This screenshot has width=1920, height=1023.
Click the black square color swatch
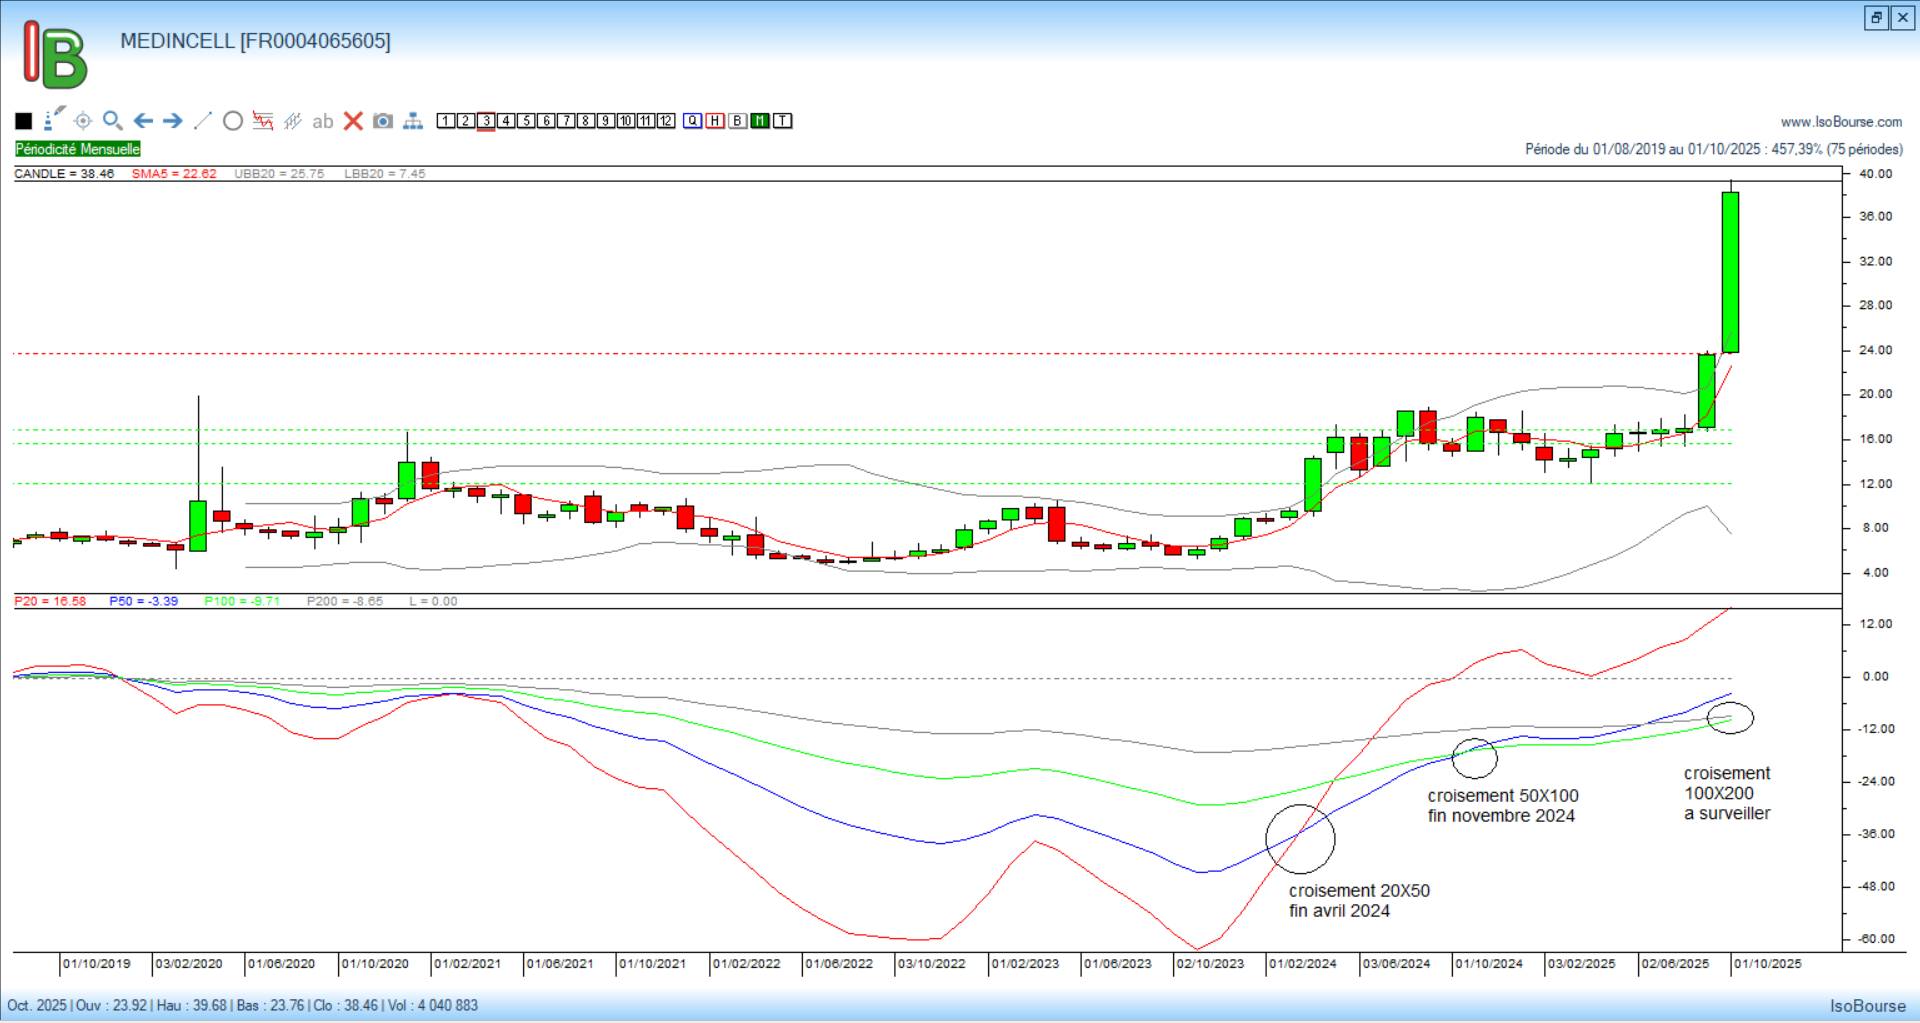tap(24, 121)
